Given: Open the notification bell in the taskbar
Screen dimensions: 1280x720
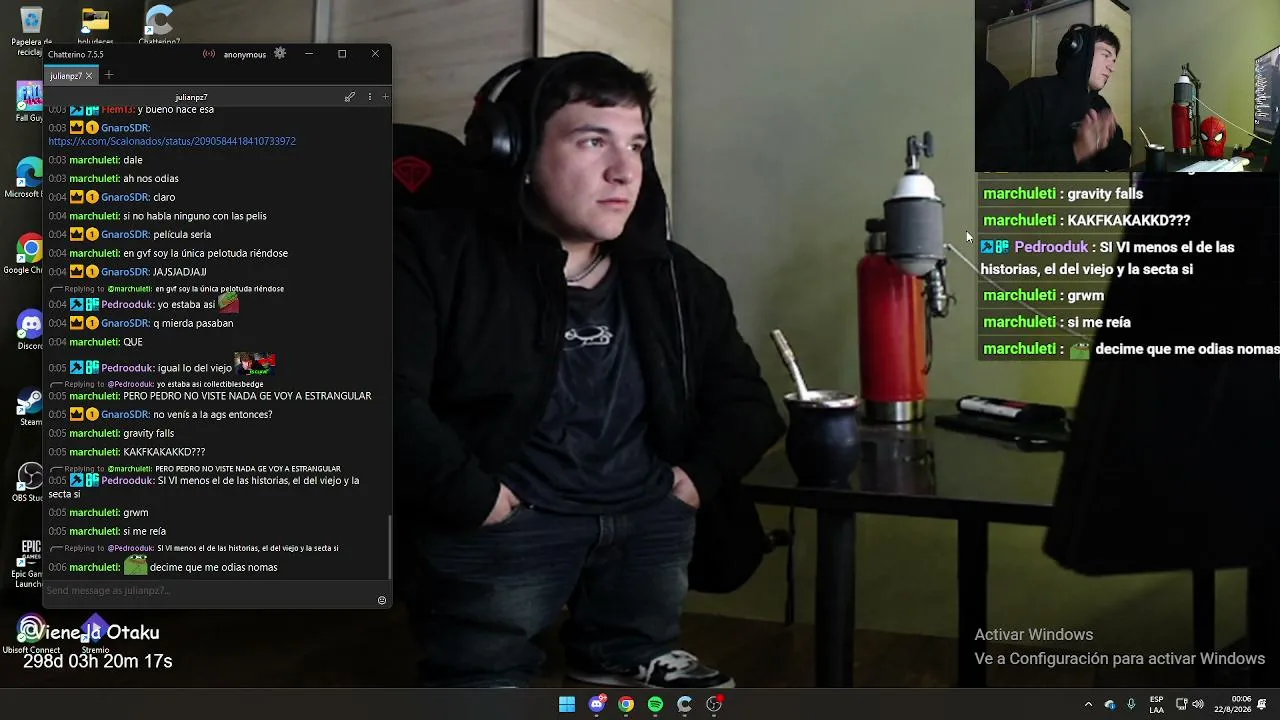Looking at the screenshot, I should [x=1262, y=704].
